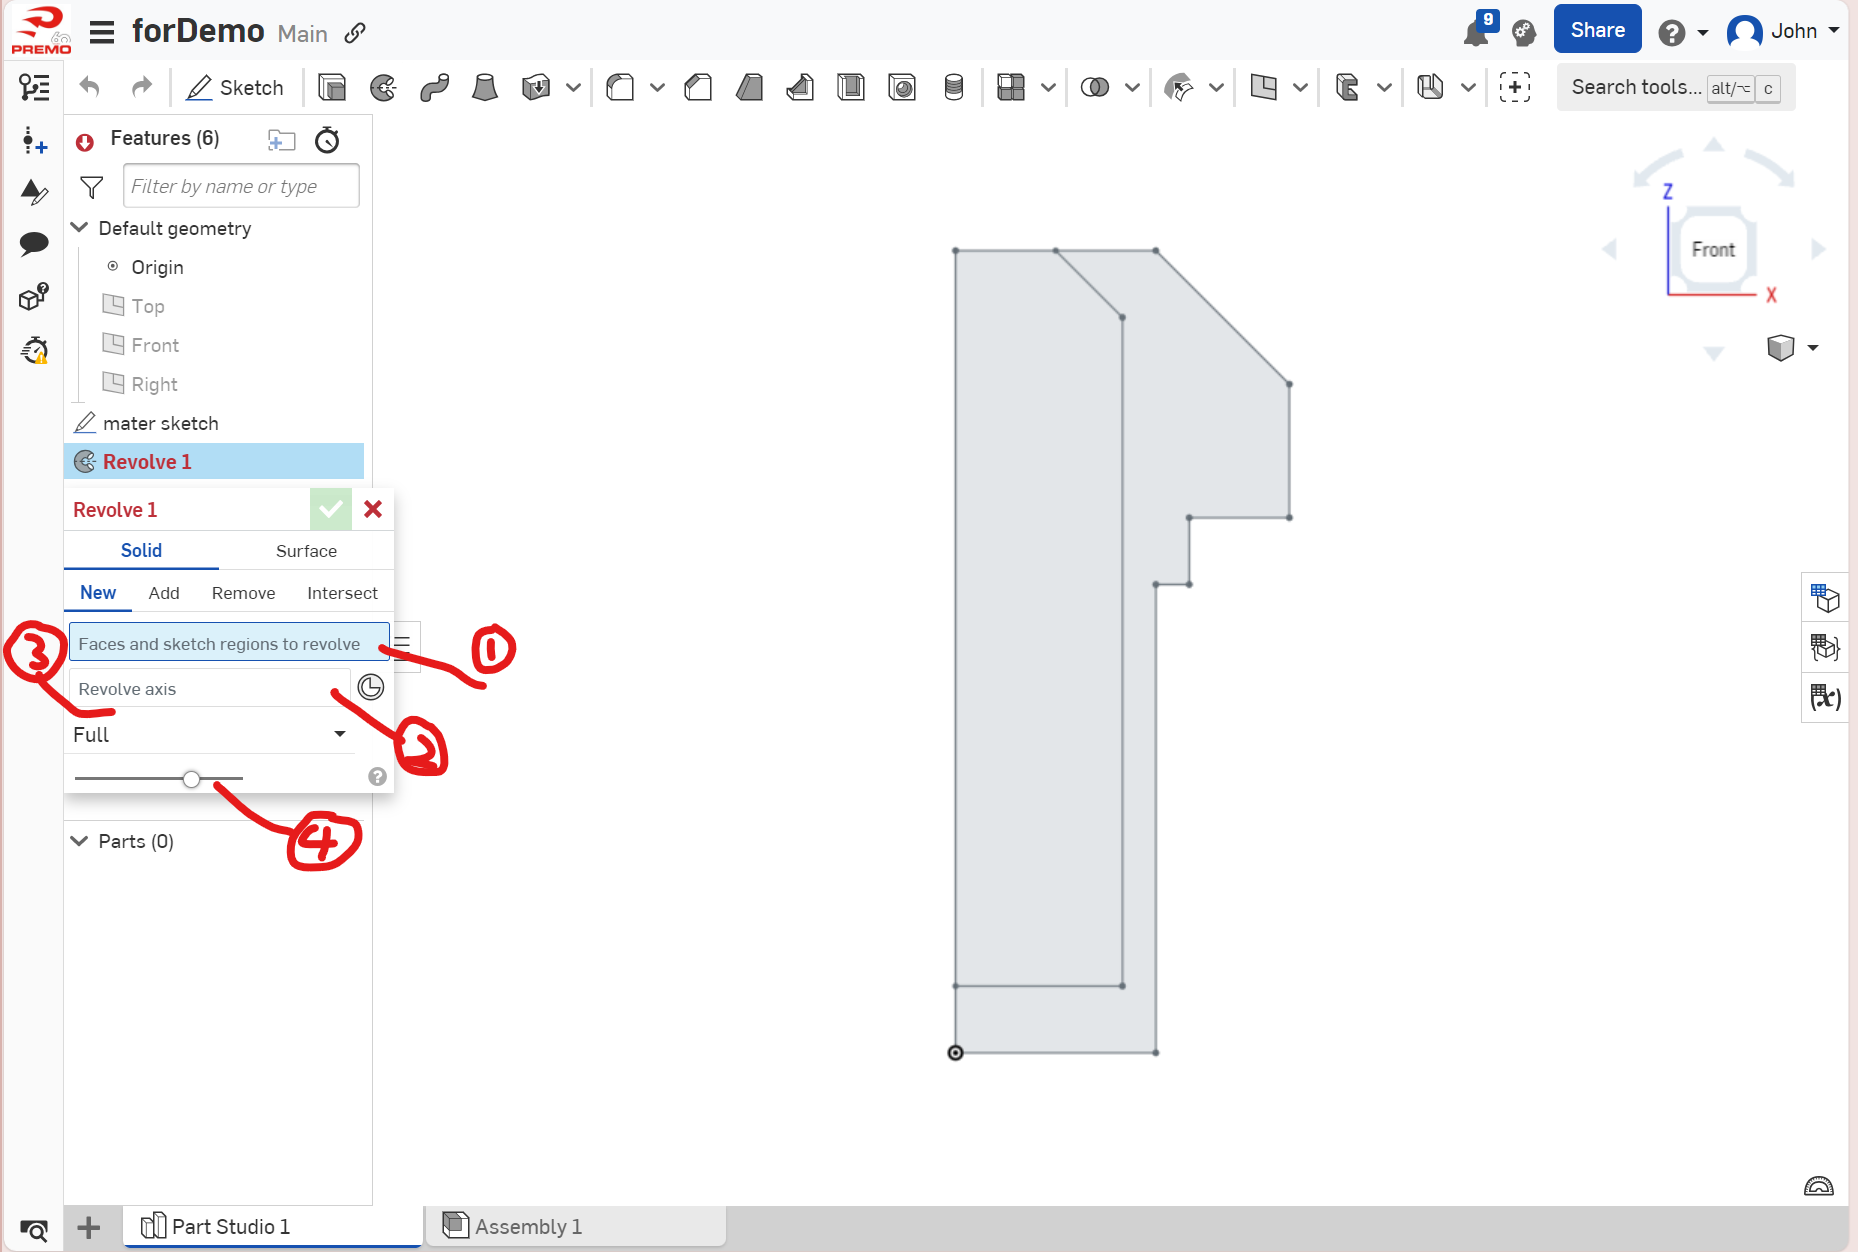The image size is (1858, 1252).
Task: Click the preview slider handle
Action: 191,779
